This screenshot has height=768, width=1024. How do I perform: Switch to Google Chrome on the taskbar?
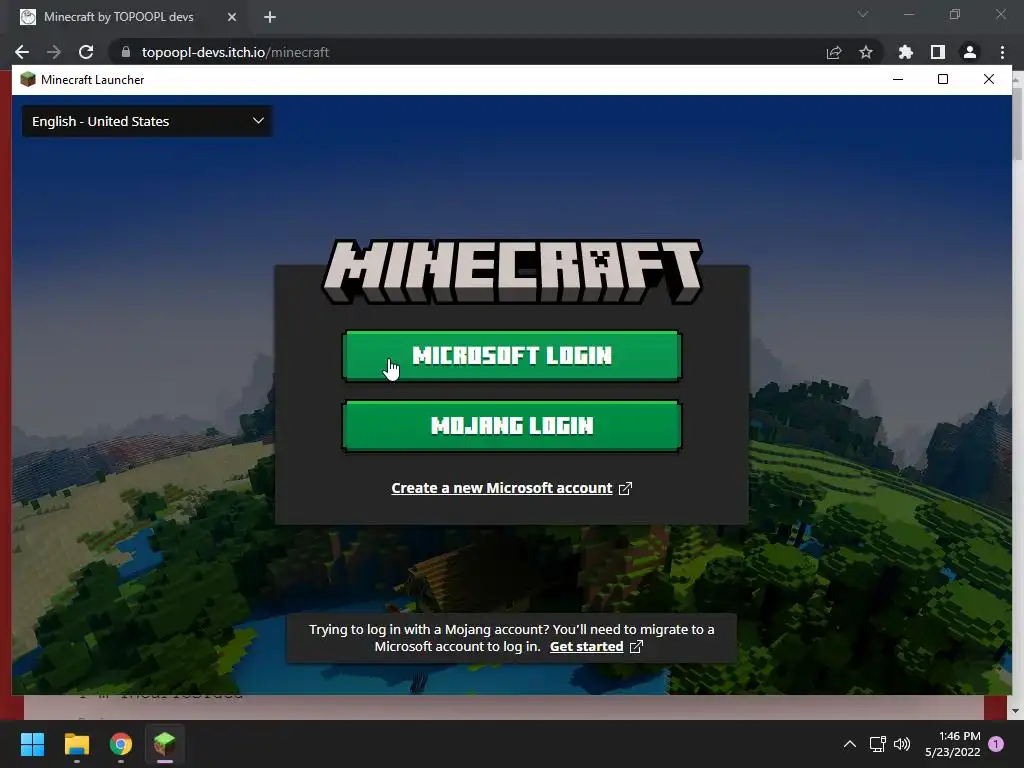pos(121,744)
